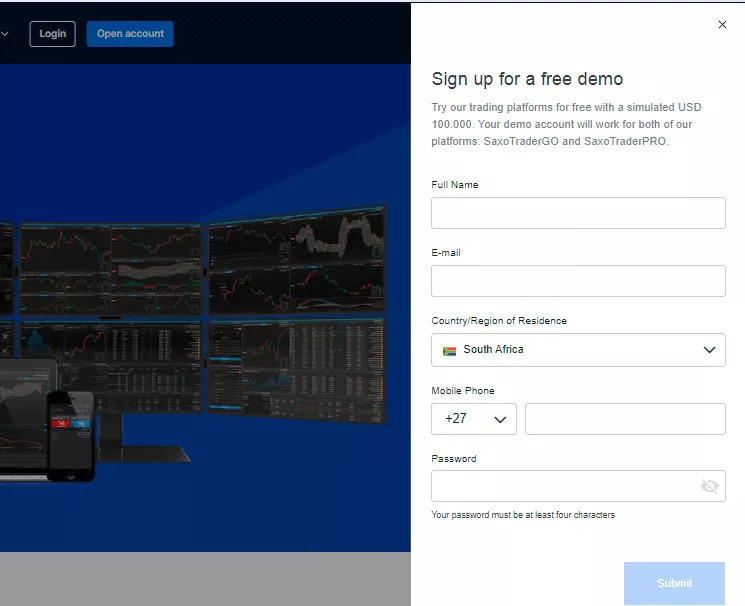The image size is (745, 606).
Task: Close the demo sign-up panel
Action: click(x=722, y=24)
